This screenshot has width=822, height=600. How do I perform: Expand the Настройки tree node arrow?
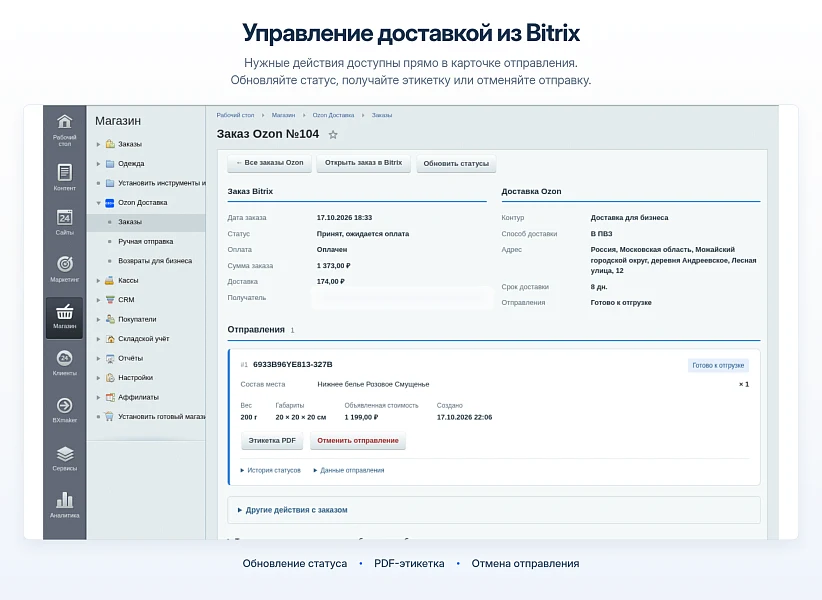coord(99,378)
